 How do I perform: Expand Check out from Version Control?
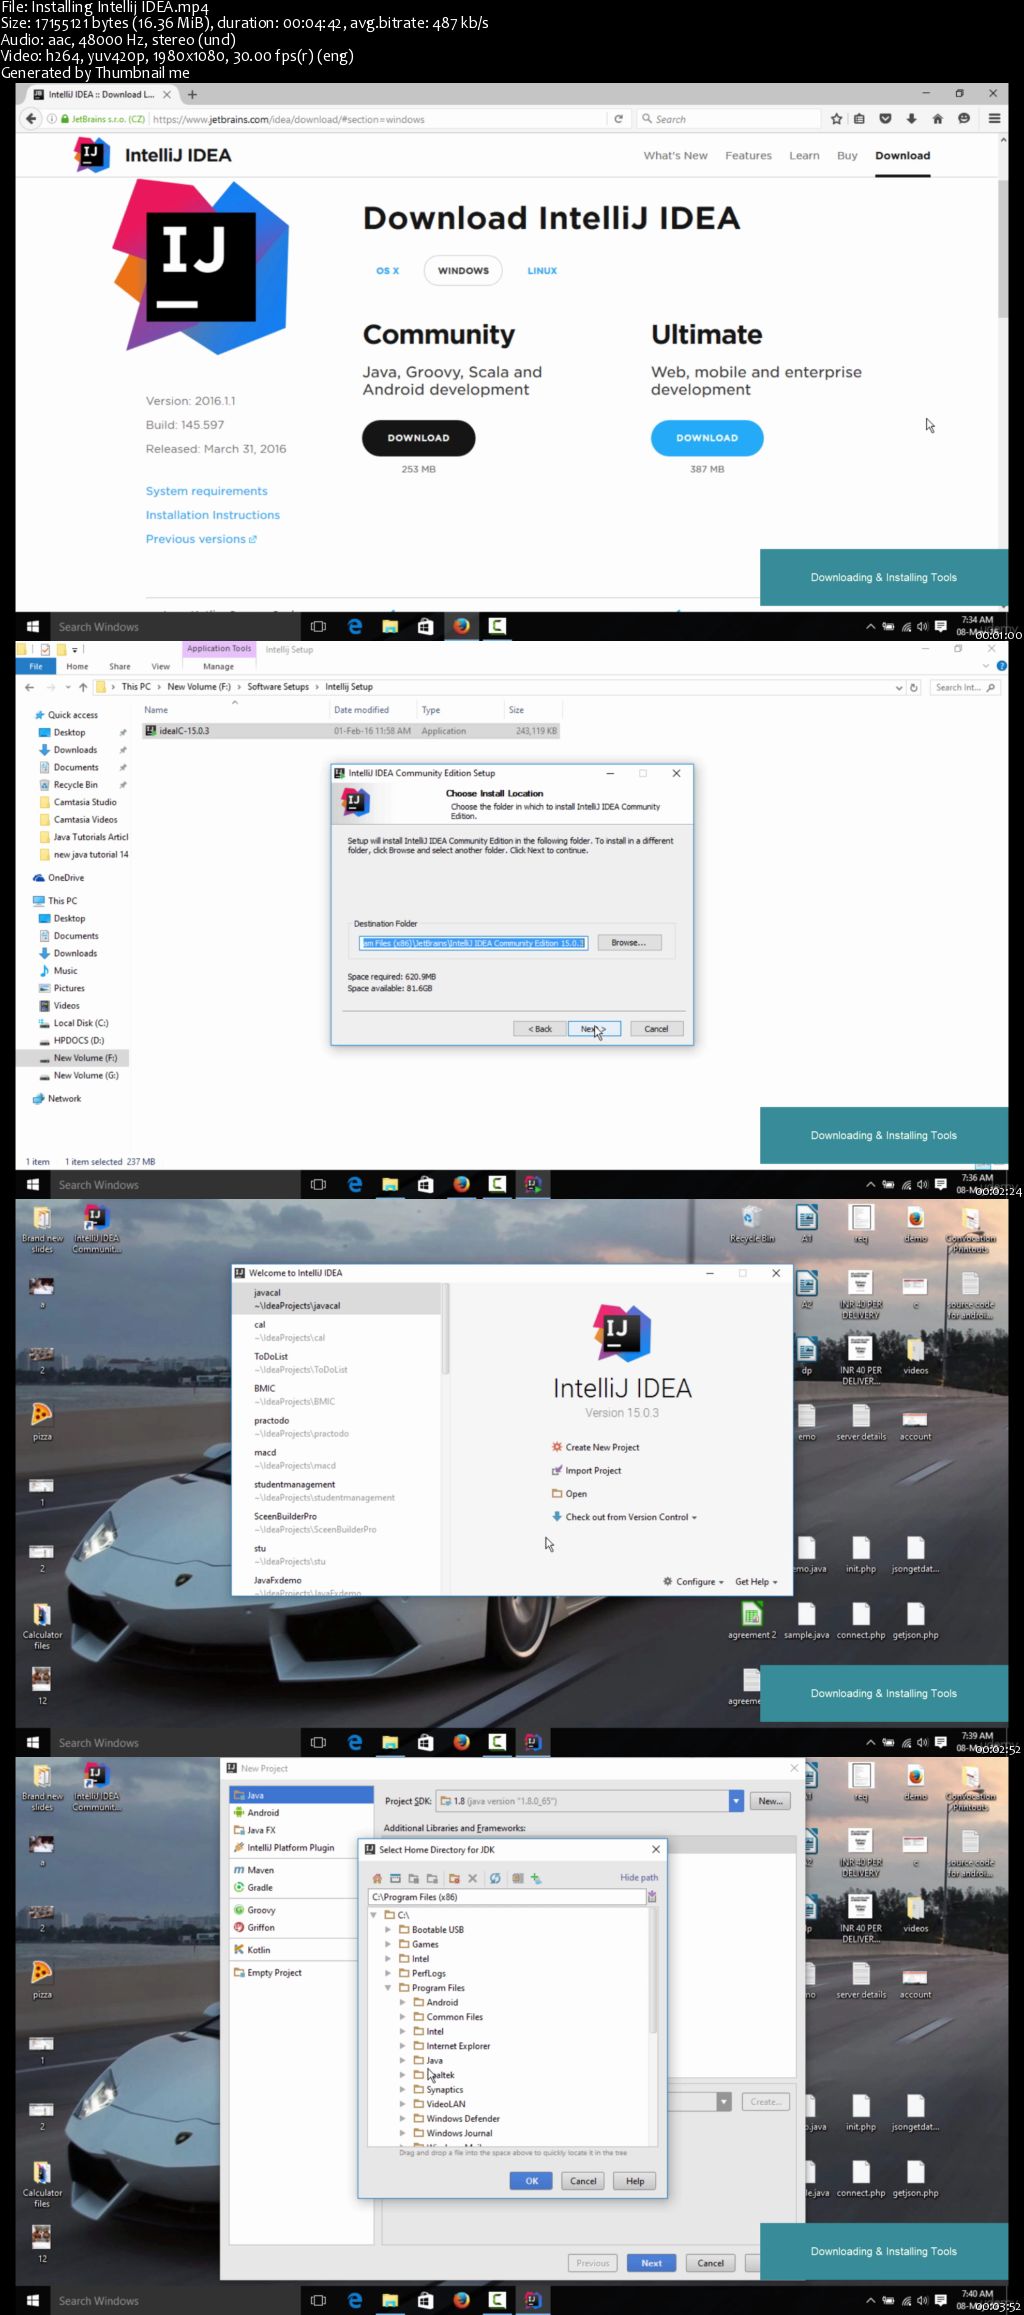tap(624, 1517)
